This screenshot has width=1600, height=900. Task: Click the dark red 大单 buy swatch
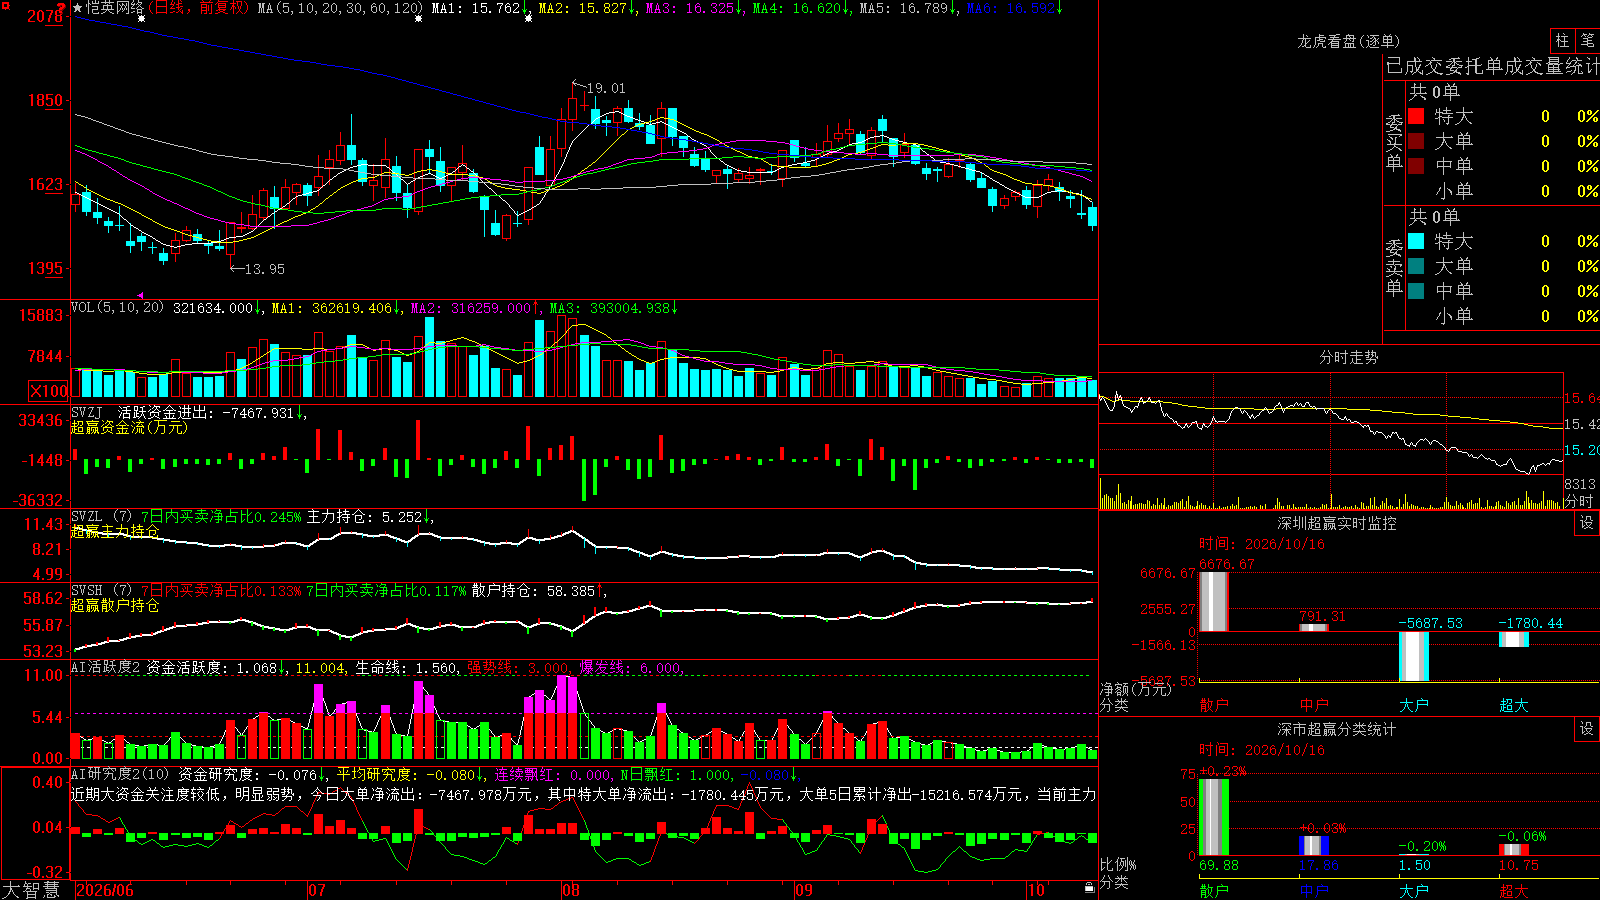click(x=1416, y=141)
